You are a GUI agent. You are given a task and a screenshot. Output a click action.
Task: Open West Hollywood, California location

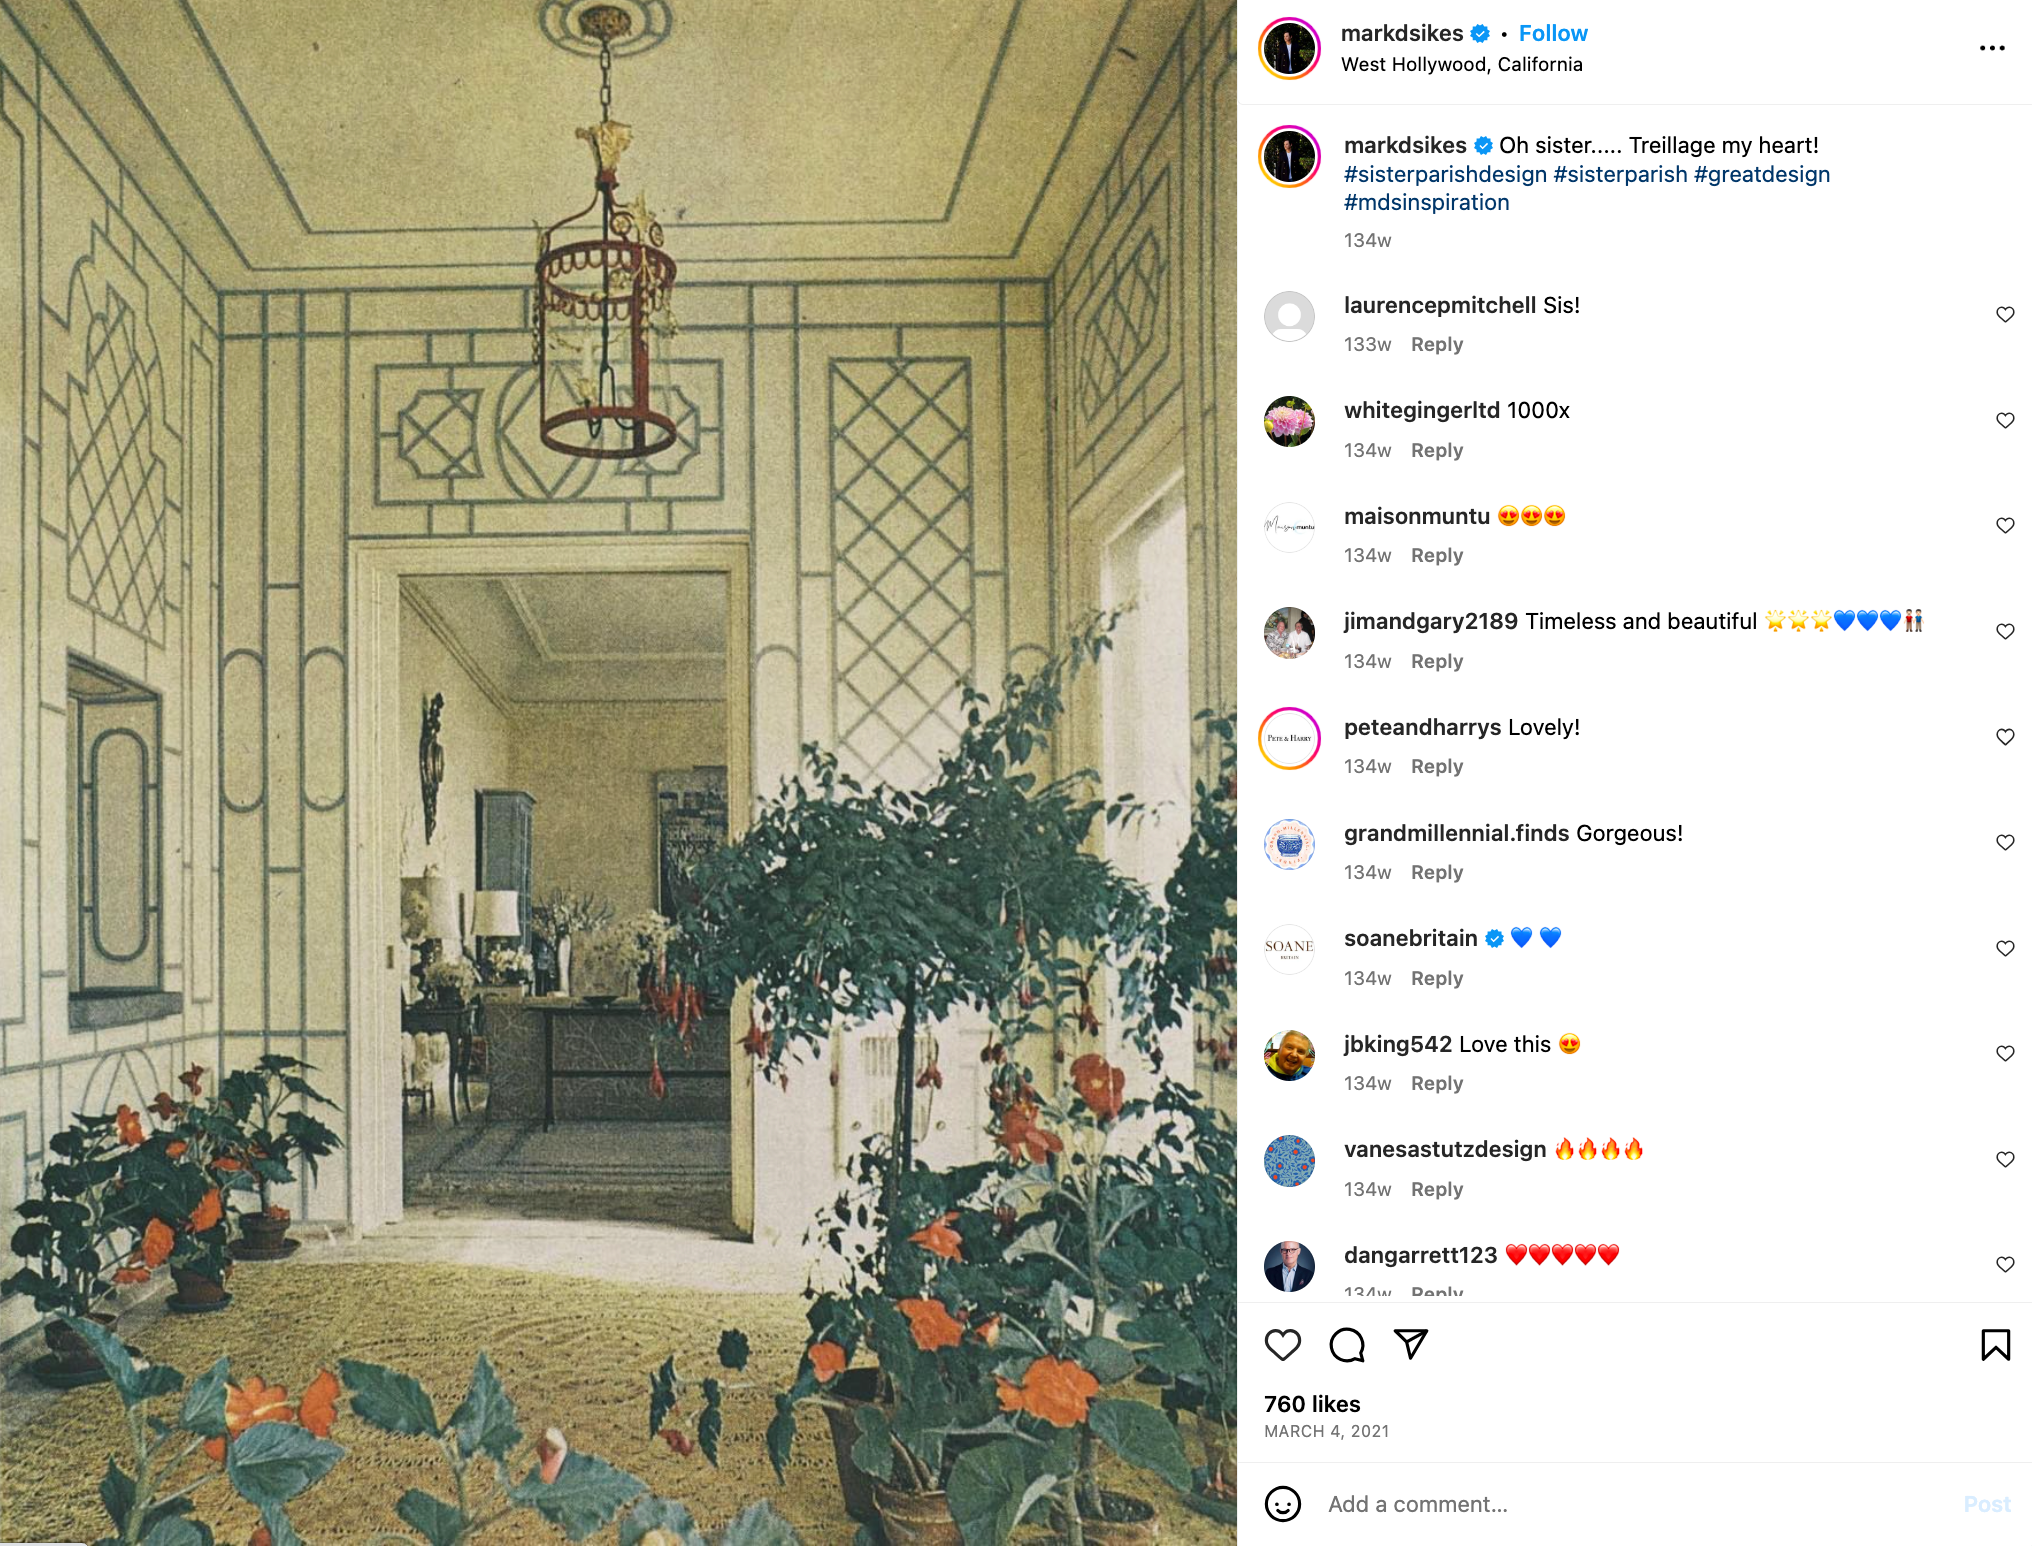[x=1462, y=64]
